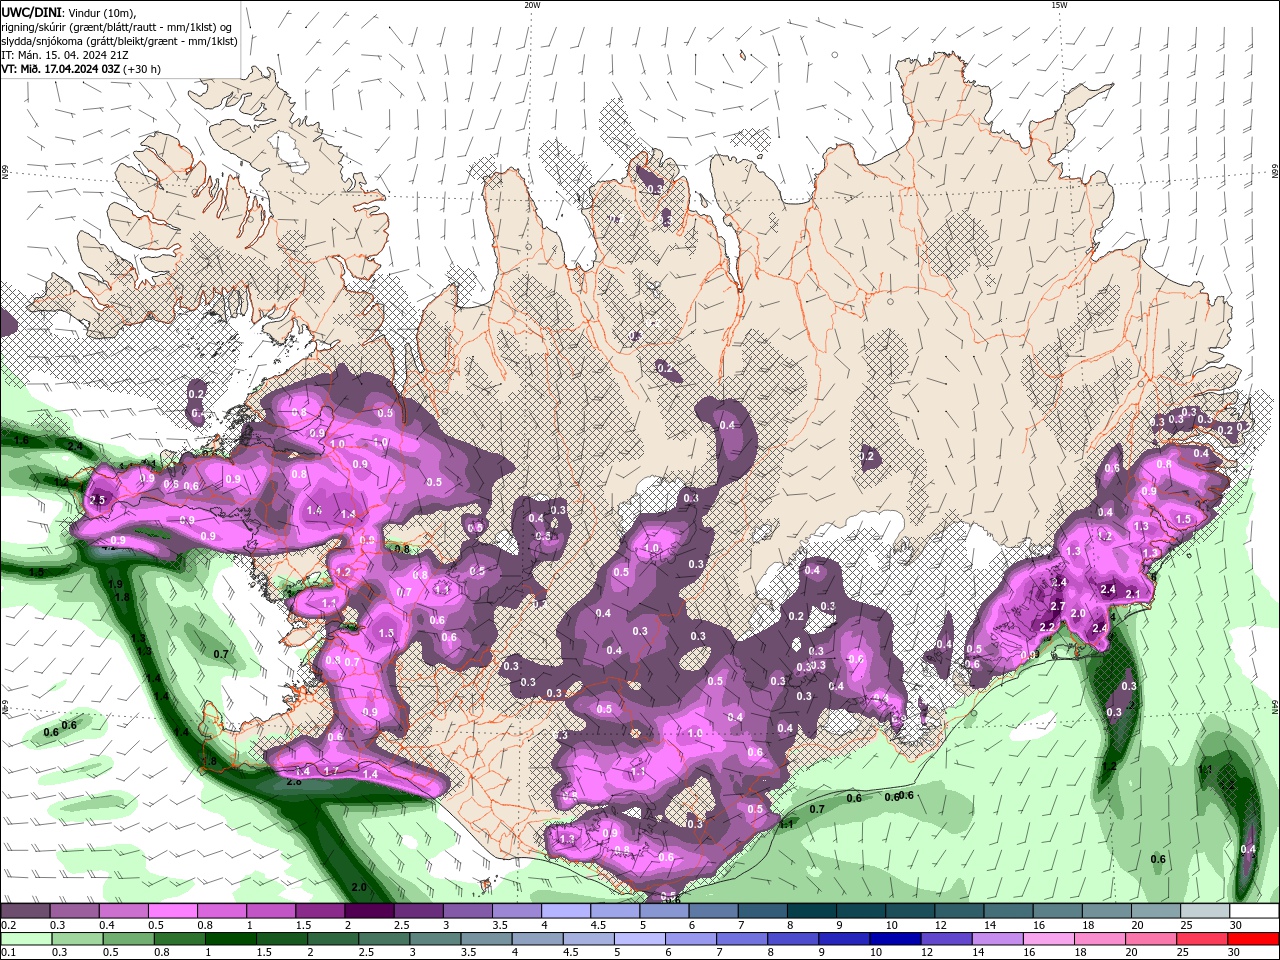Viewport: 1280px width, 960px height.
Task: Click the '0.1' label starting the rain legend
Action: click(x=8, y=953)
